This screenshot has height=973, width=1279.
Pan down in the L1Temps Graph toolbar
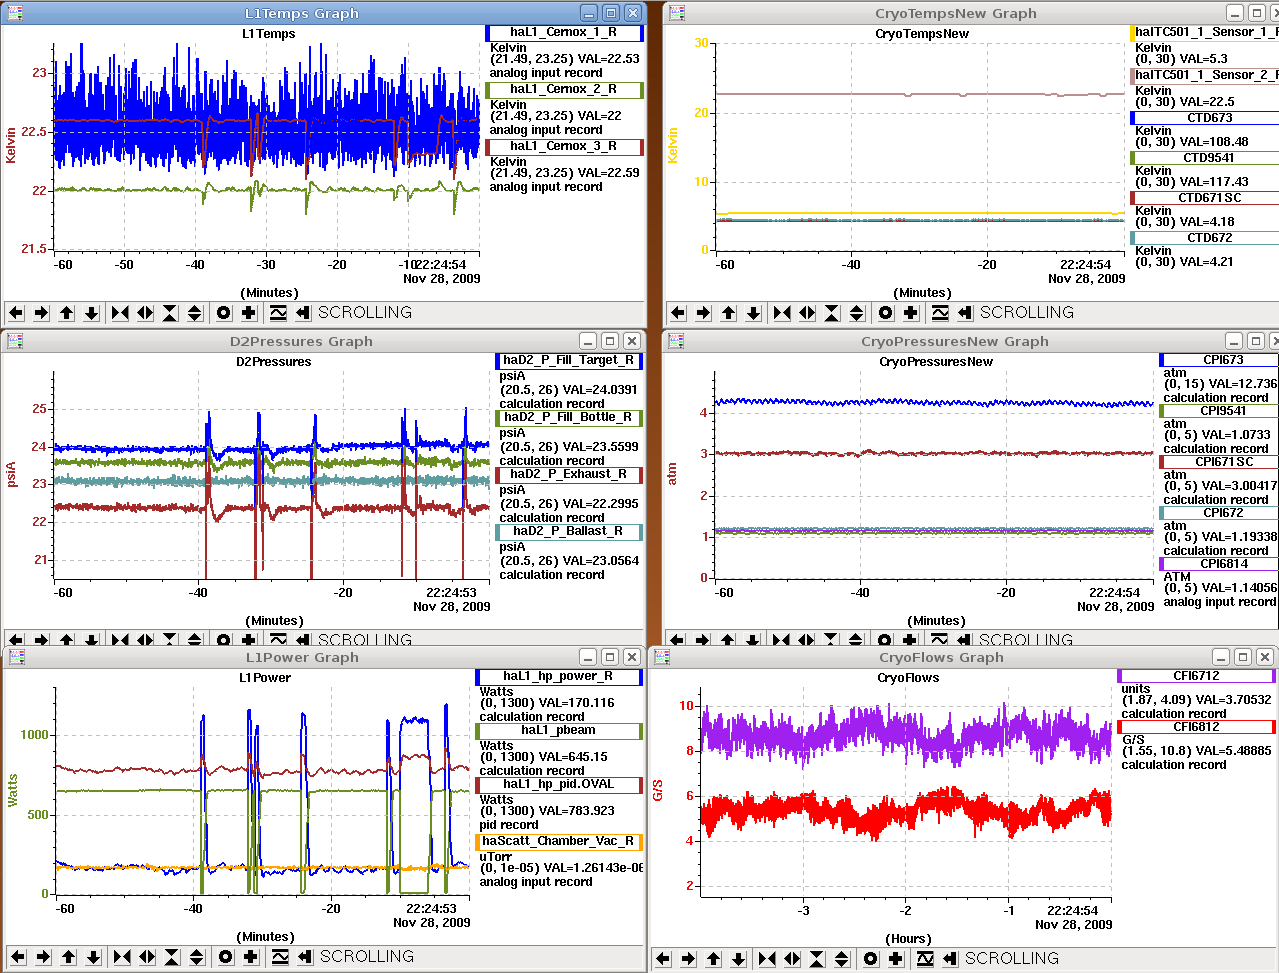(91, 313)
